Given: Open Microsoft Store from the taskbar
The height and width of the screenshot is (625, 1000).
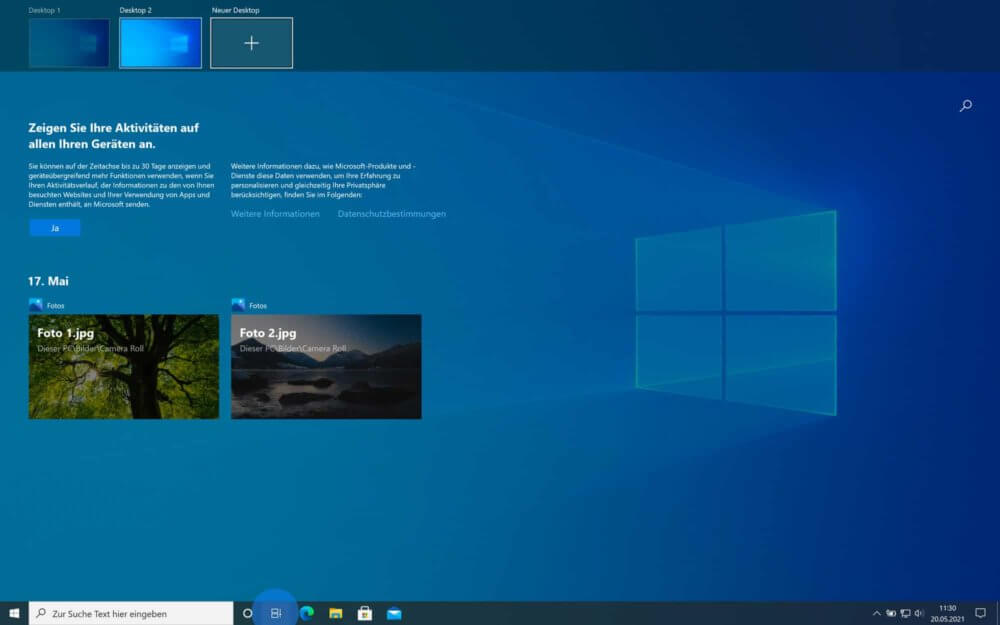Looking at the screenshot, I should [365, 614].
